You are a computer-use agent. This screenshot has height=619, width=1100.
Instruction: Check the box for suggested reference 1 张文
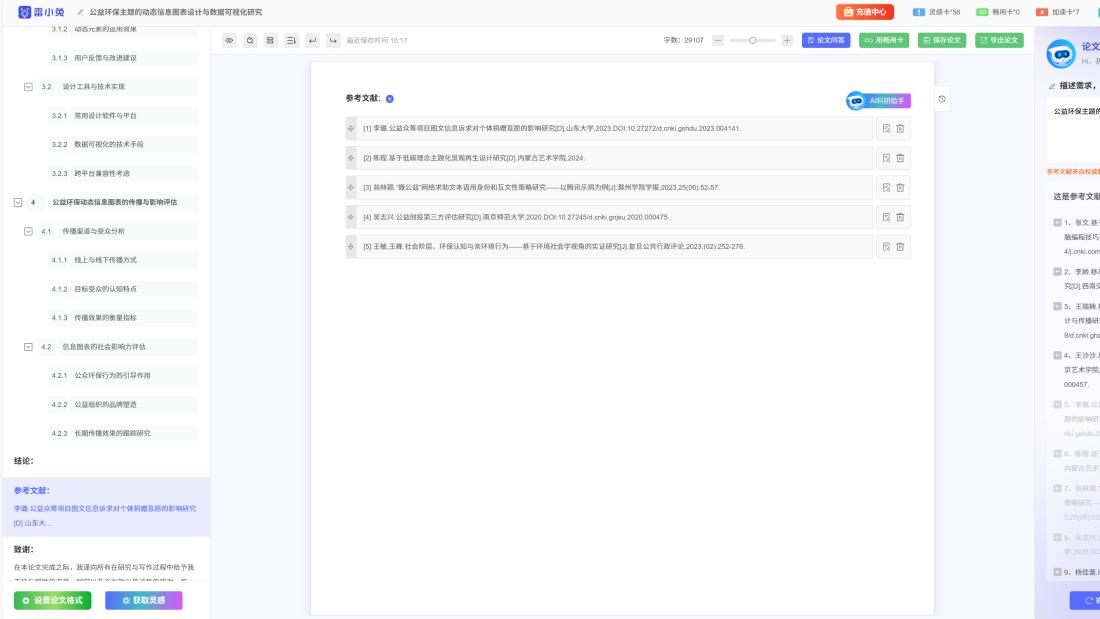coord(1057,222)
